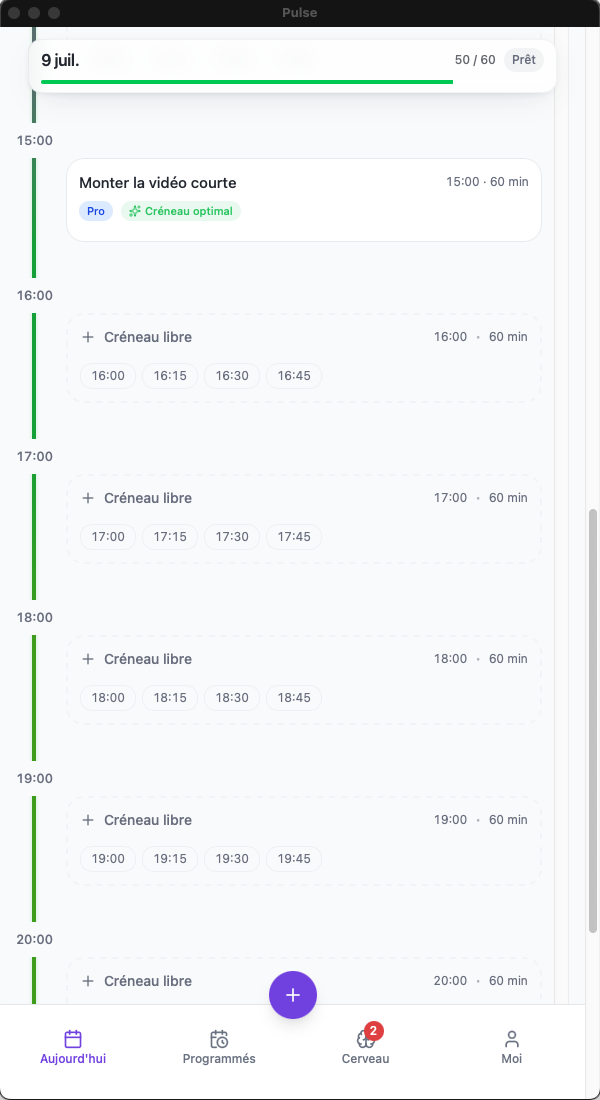600x1100 pixels.
Task: Select the 17:30 time chip
Action: [232, 537]
